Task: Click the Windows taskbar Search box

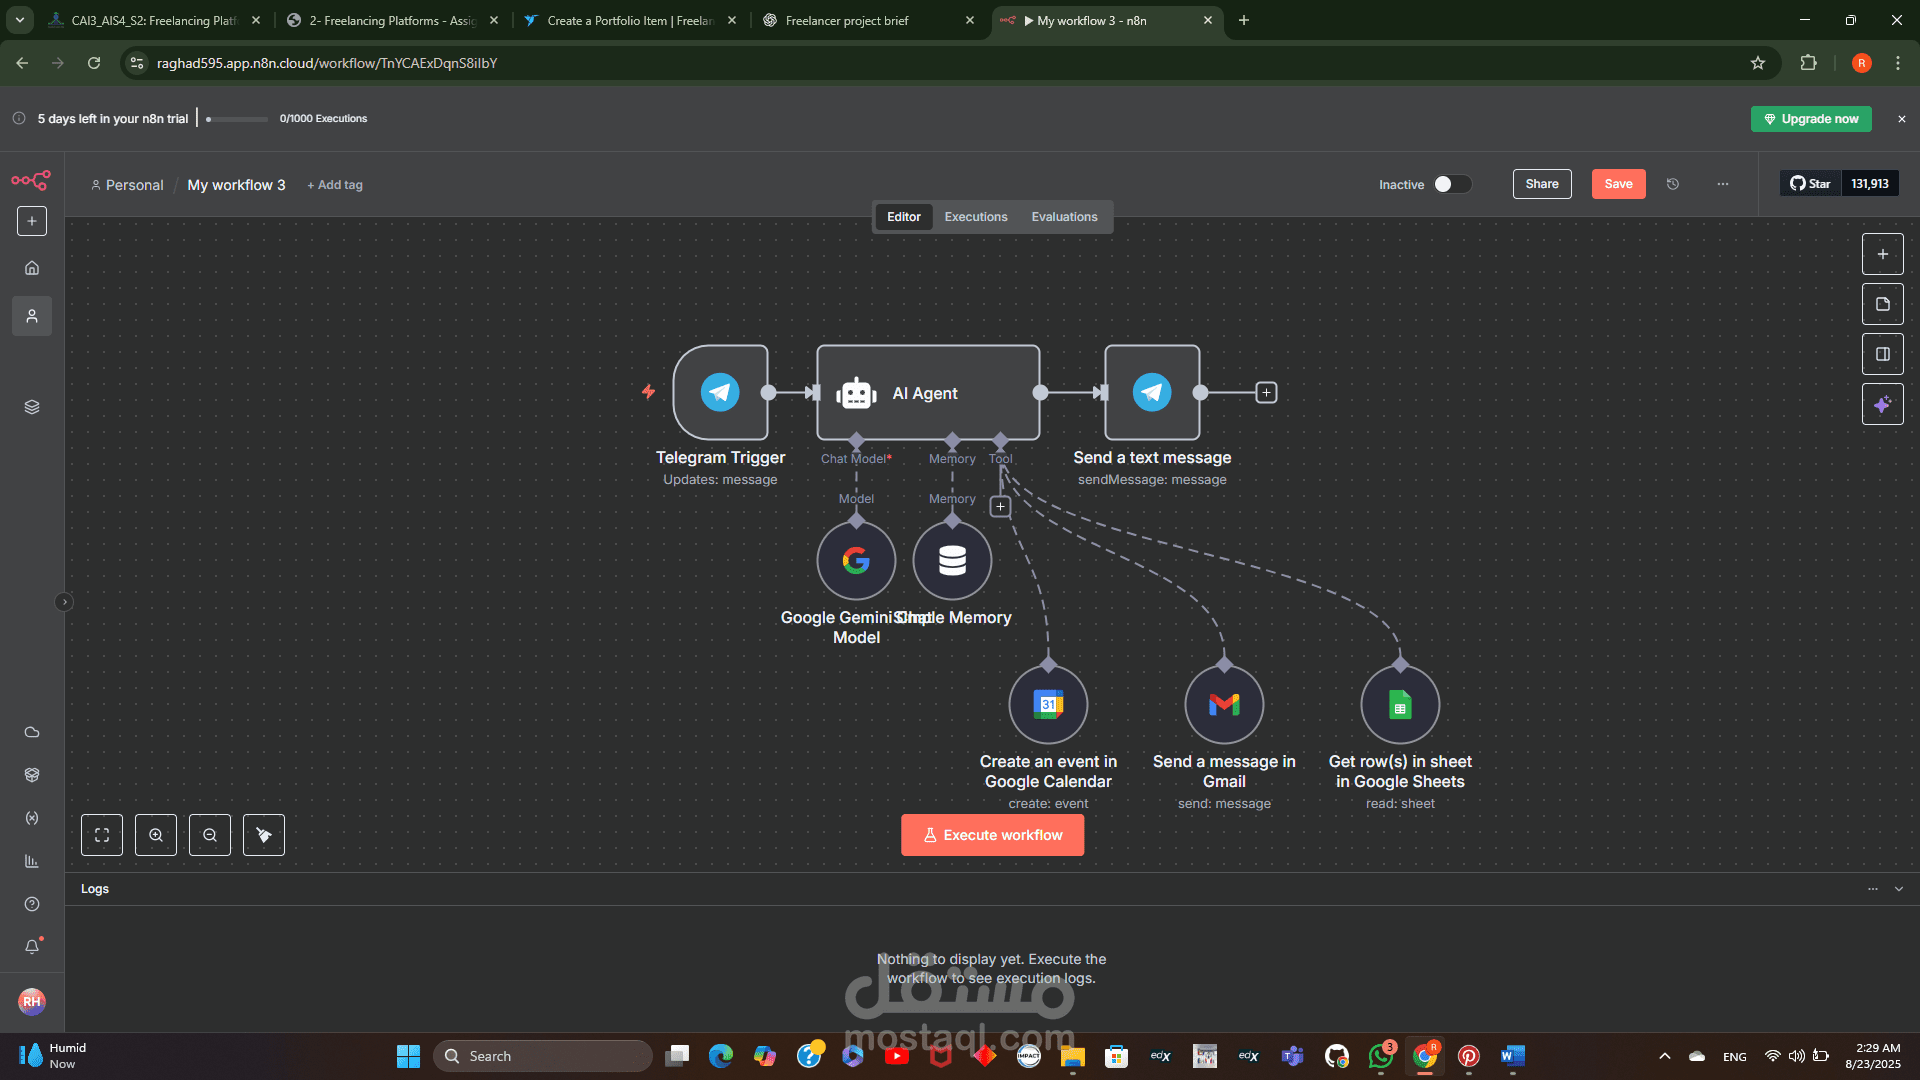Action: click(x=543, y=1056)
